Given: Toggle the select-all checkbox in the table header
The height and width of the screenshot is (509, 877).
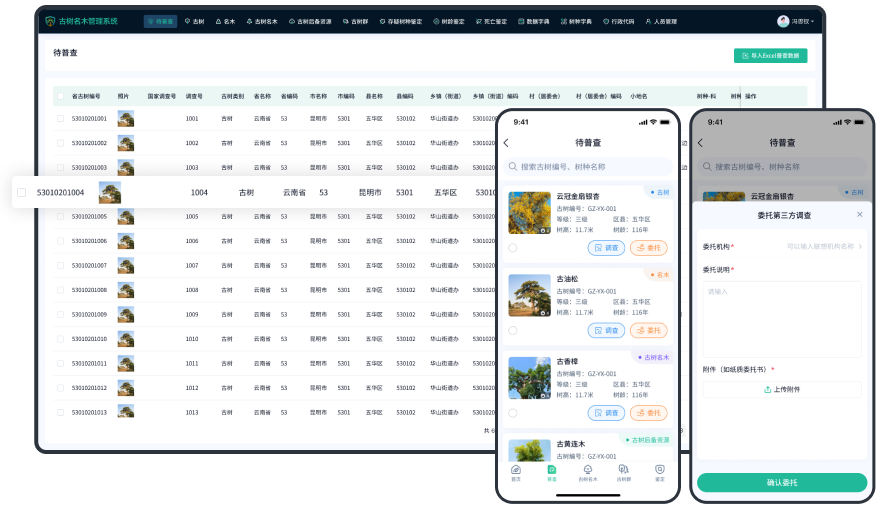Looking at the screenshot, I should point(60,97).
